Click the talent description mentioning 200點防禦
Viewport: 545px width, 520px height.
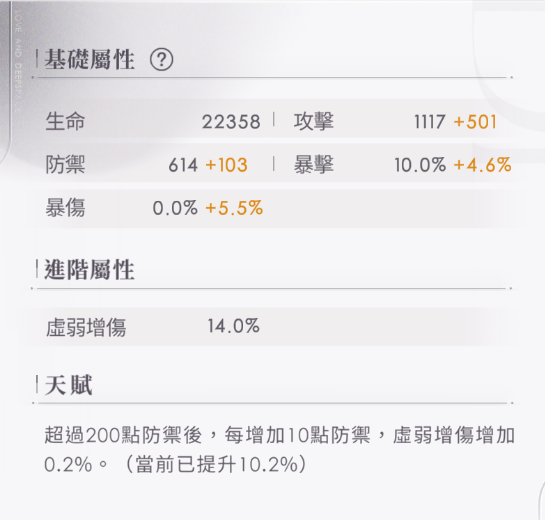point(279,449)
